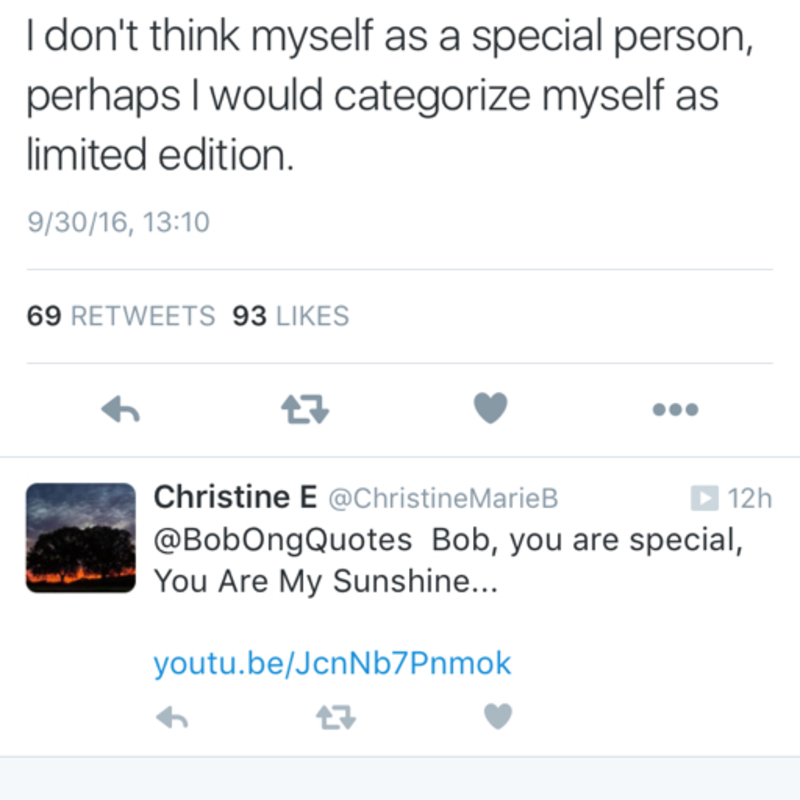Retweet the limited edition tweet
Image resolution: width=800 pixels, height=800 pixels.
click(306, 409)
